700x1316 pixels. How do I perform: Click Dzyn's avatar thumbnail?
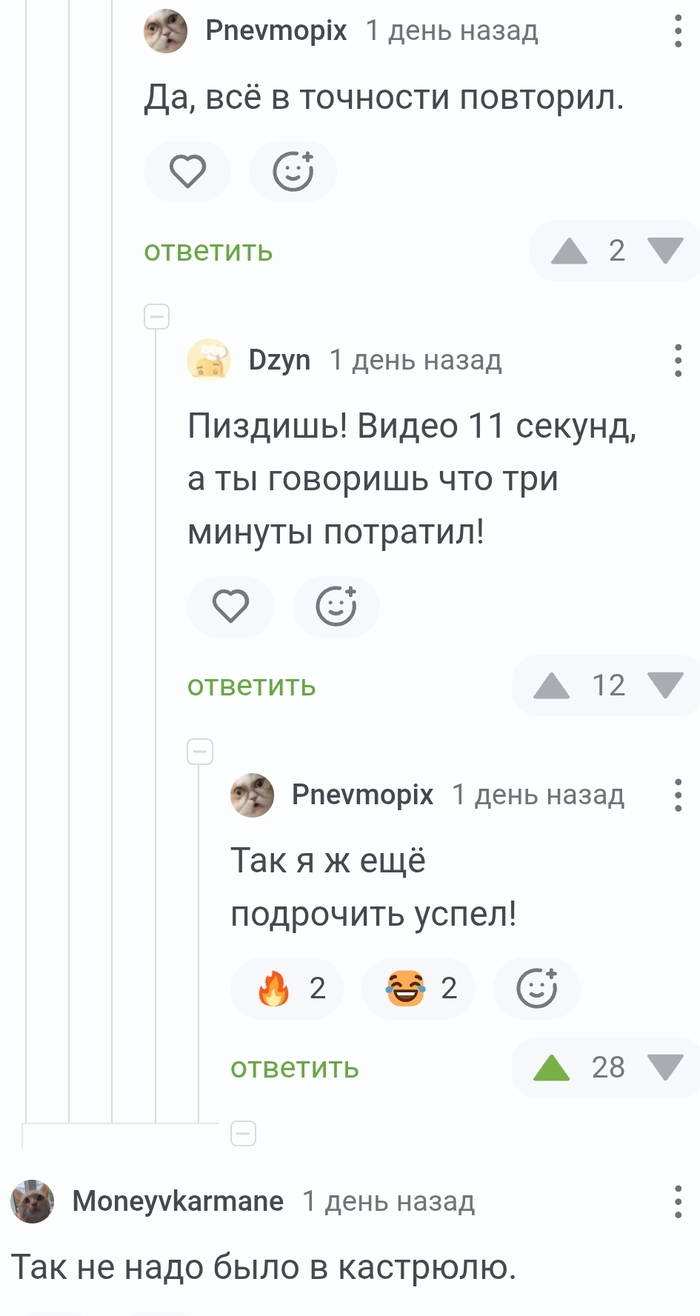pos(209,360)
